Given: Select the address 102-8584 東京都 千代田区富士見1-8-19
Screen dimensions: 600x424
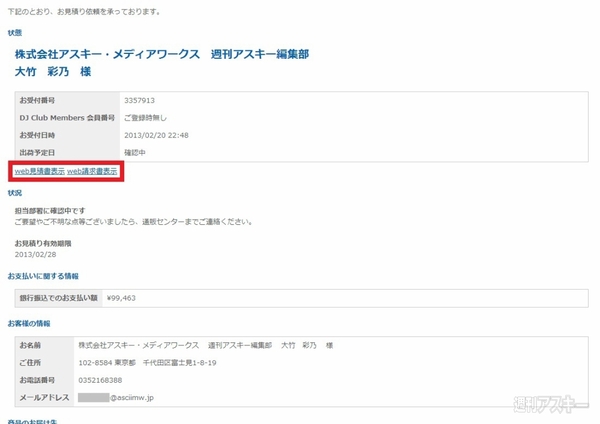Looking at the screenshot, I should 147,363.
